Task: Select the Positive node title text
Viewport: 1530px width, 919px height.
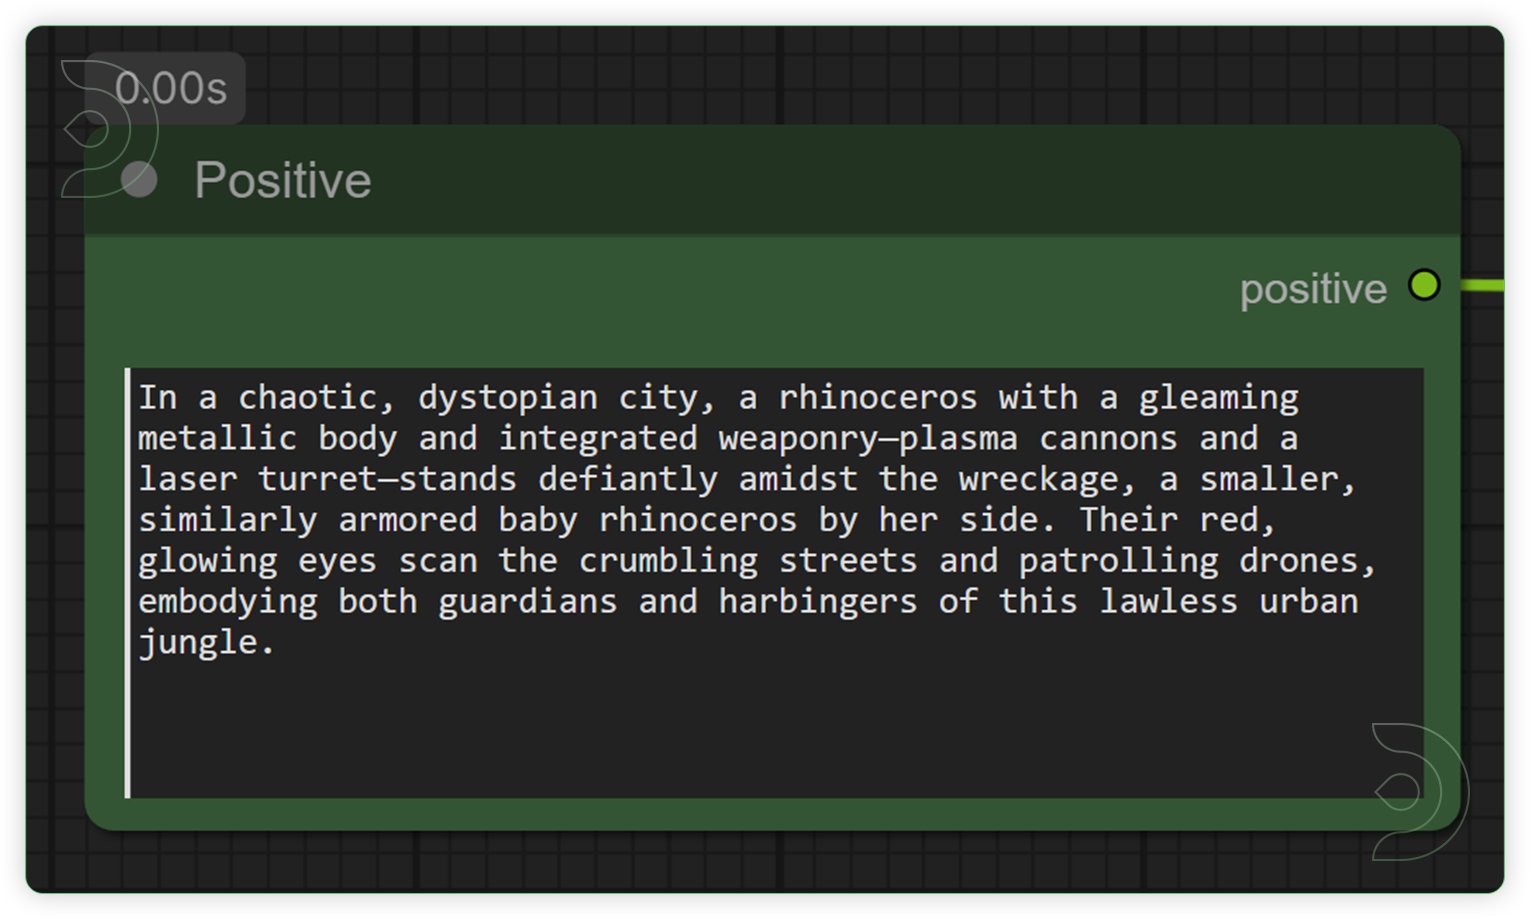Action: pos(283,180)
